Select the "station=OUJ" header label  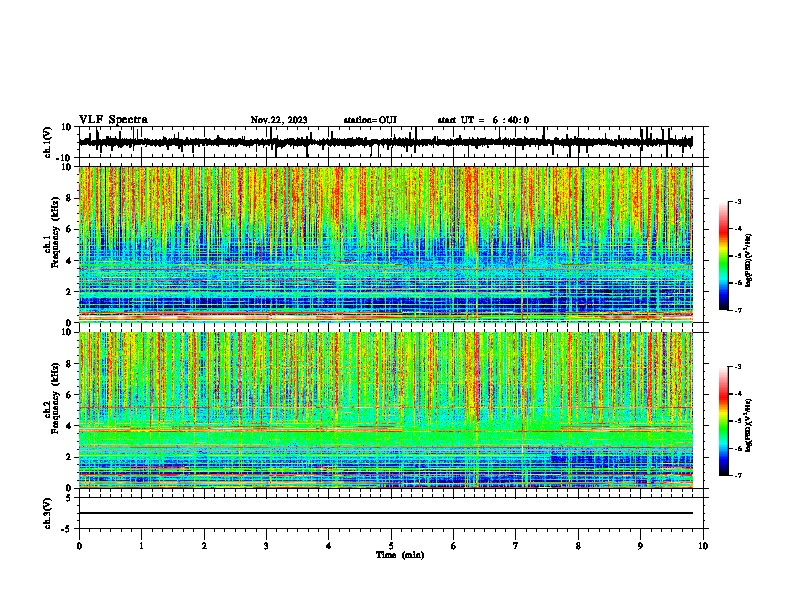tap(370, 120)
